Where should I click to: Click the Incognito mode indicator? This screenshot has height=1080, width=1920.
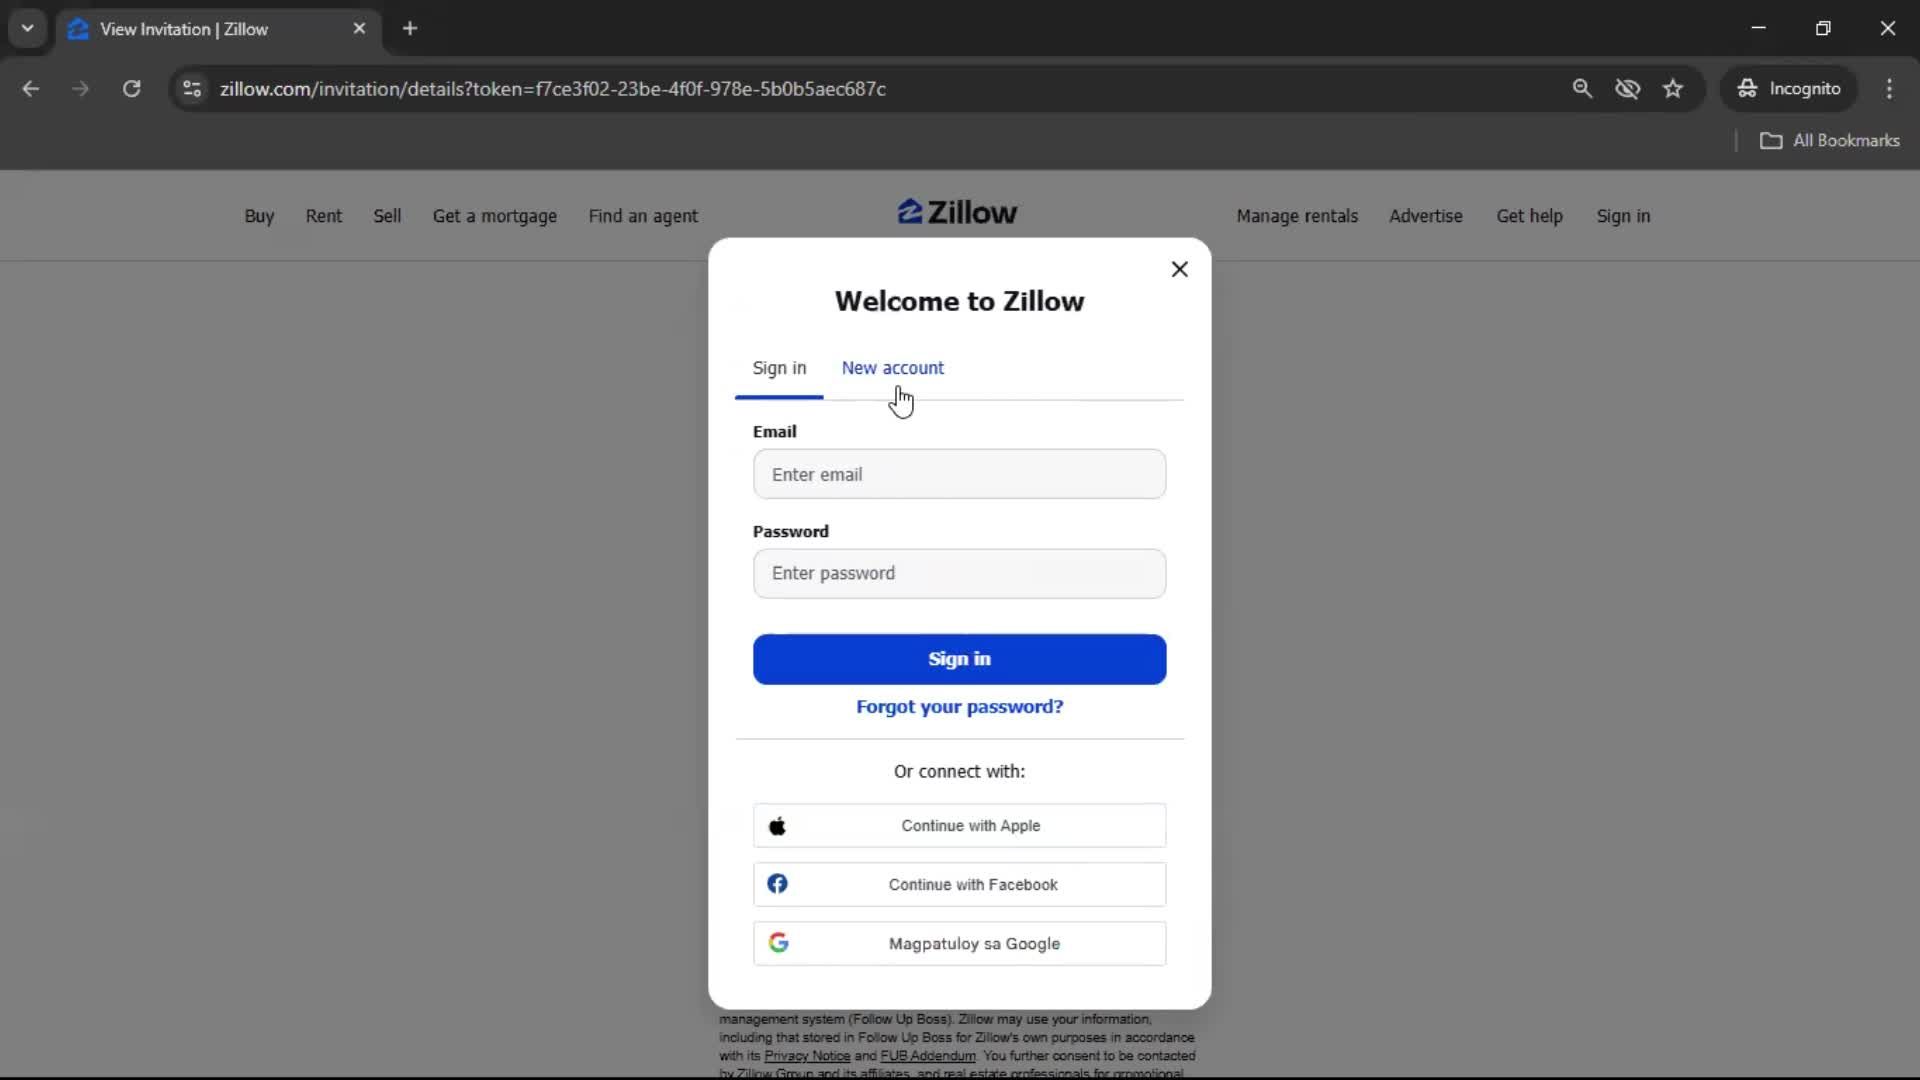1789,88
